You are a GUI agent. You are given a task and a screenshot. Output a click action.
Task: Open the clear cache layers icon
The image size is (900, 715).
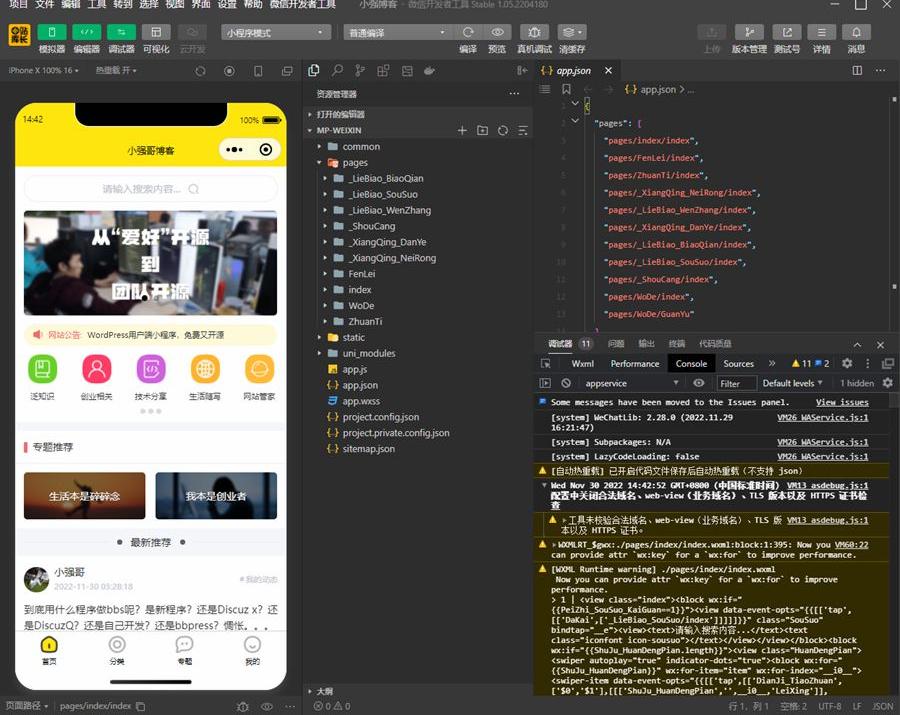tap(572, 32)
